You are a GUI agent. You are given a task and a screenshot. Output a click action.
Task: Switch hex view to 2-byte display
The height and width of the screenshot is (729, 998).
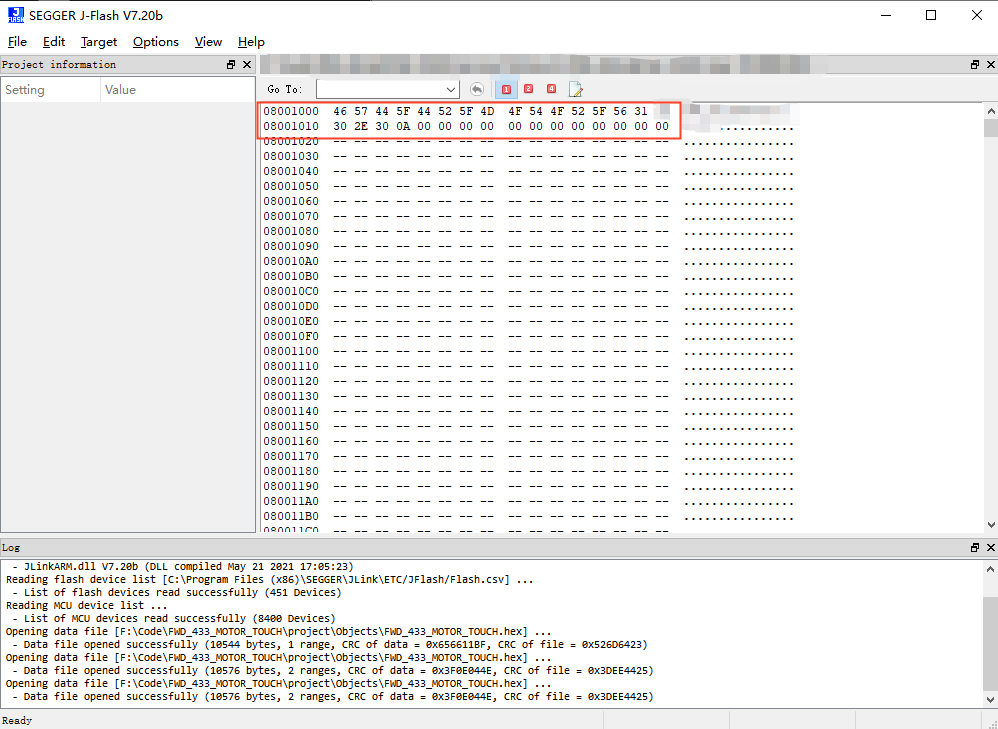click(x=528, y=89)
